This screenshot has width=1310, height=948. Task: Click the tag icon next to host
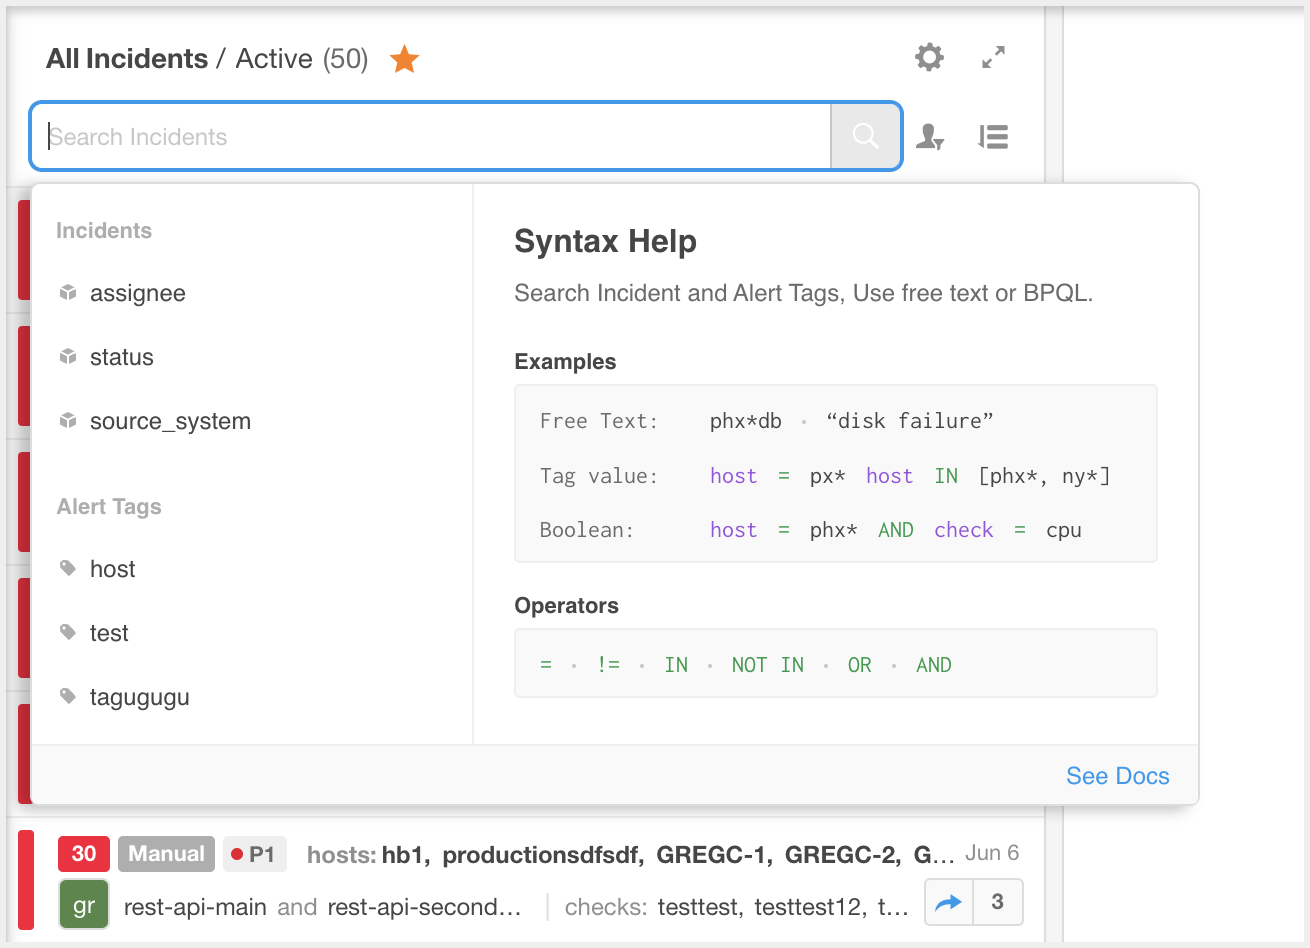tap(68, 568)
